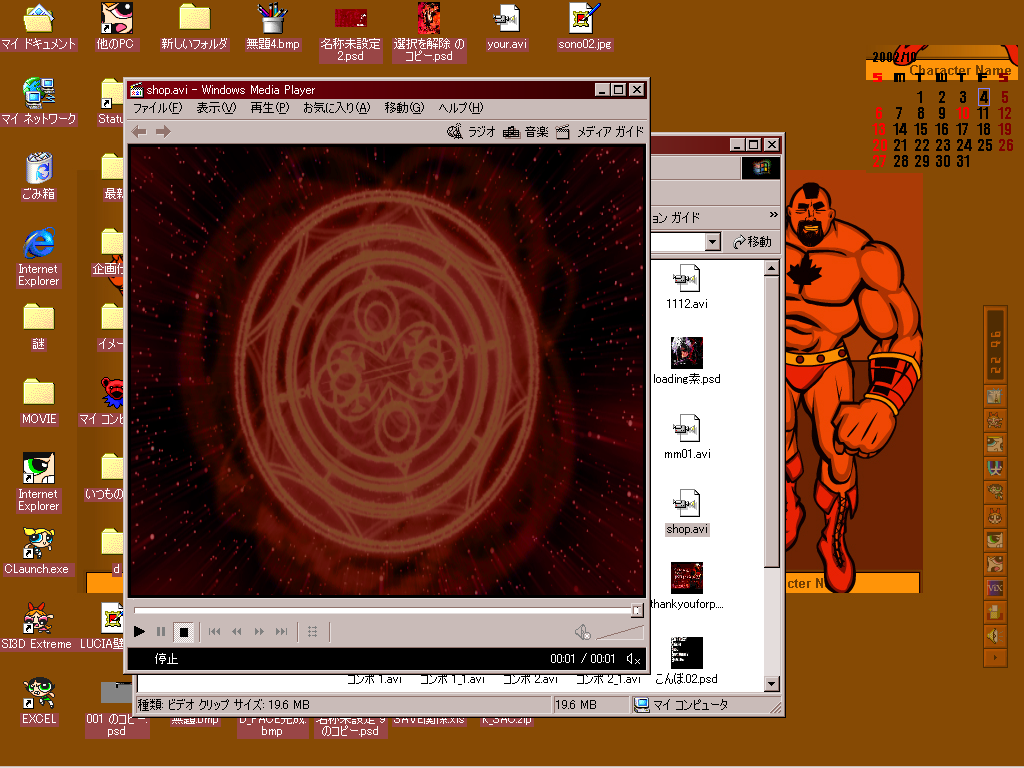Launch the CLaunch.exe desktop shortcut
This screenshot has width=1024, height=768.
(x=37, y=552)
